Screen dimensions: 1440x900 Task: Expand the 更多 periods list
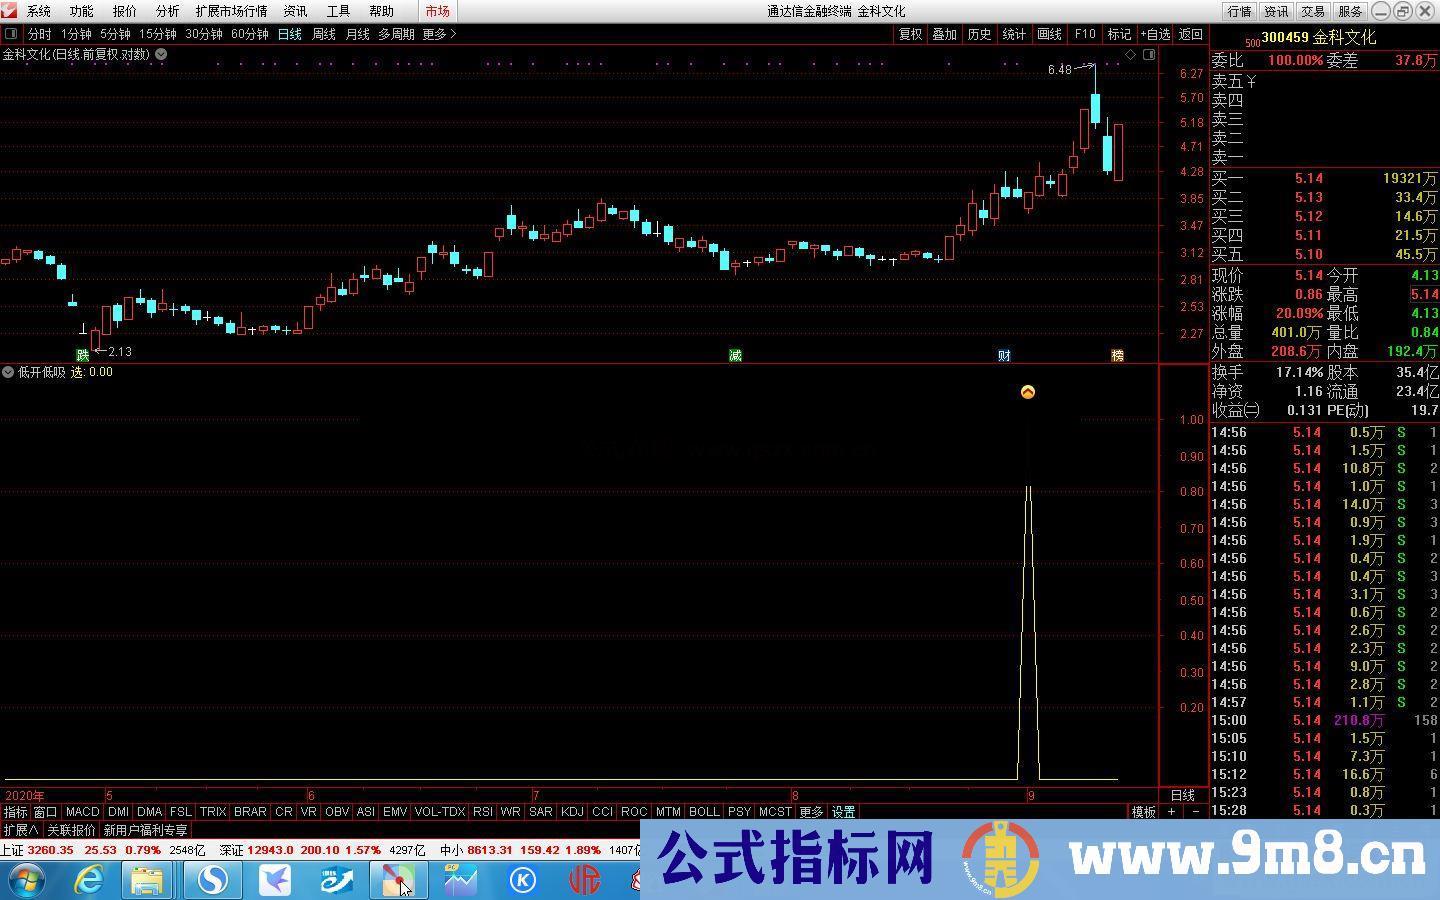(439, 34)
